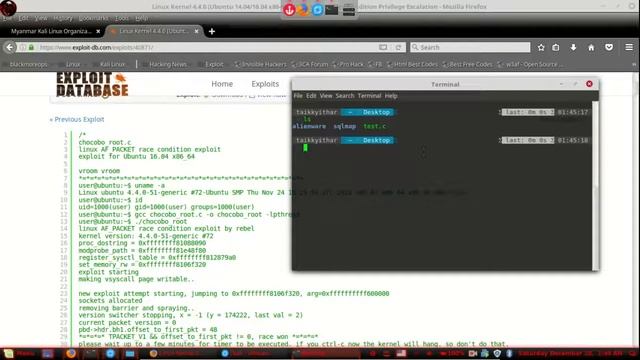The image size is (640, 360).
Task: Open Edit menu in Terminal window
Action: point(311,96)
